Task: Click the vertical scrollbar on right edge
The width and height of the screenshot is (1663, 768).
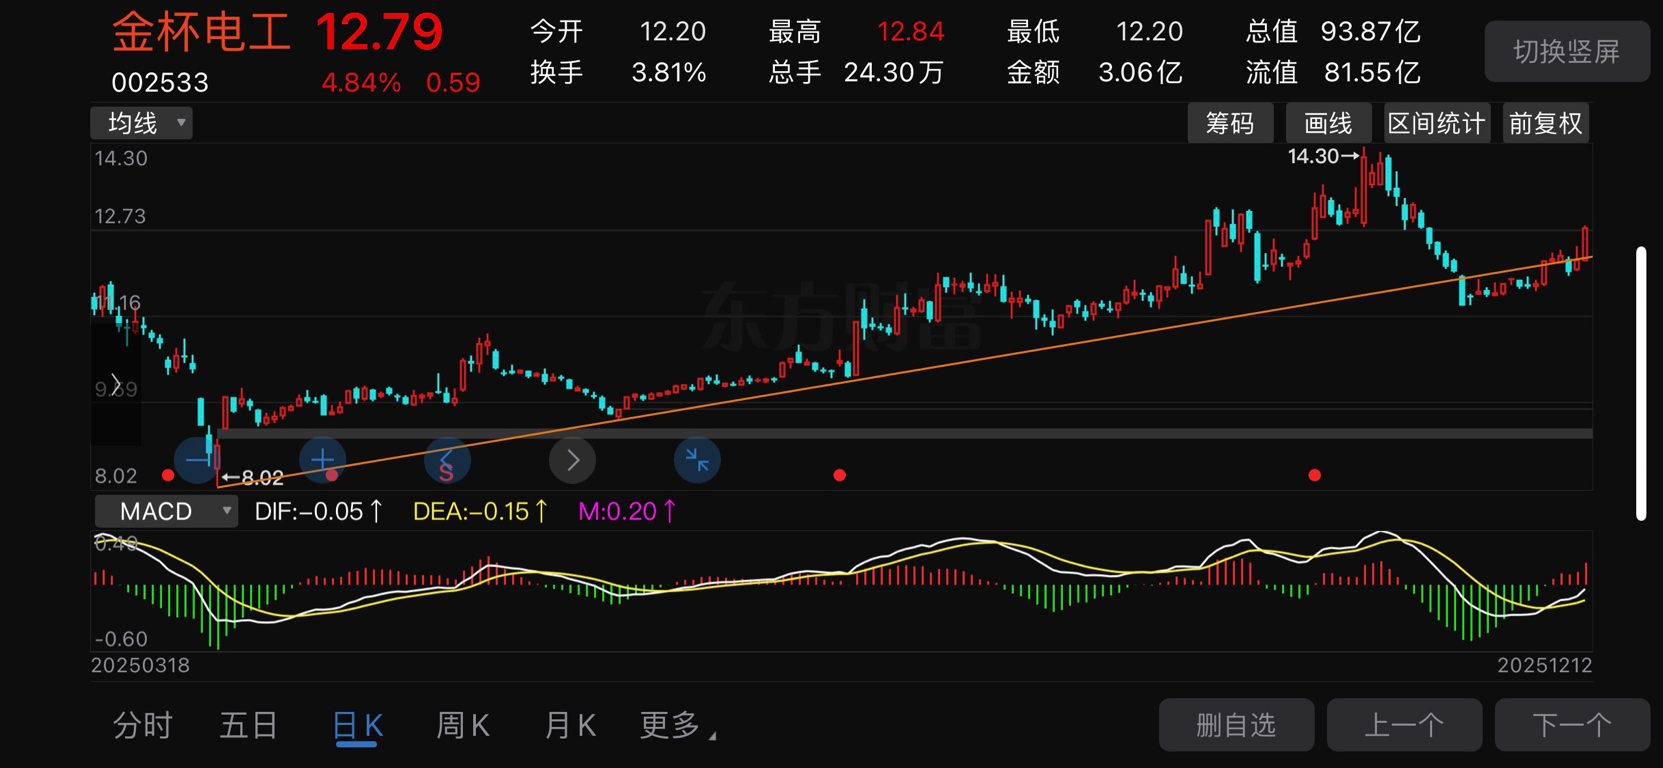Action: (x=1641, y=383)
